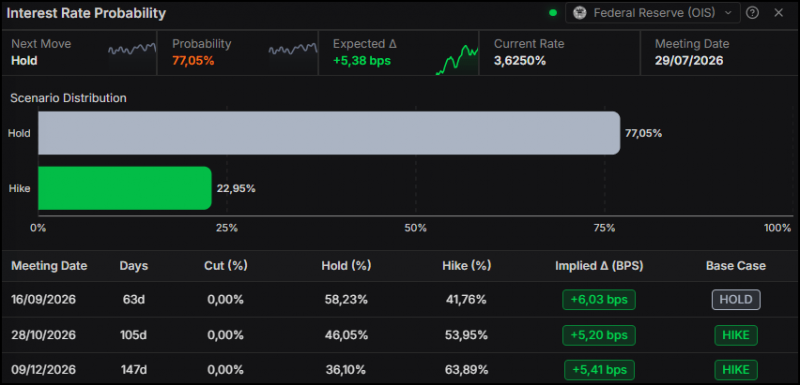Screen dimensions: 800x385
Task: Click the 53,95% hike cell
Action: point(466,335)
